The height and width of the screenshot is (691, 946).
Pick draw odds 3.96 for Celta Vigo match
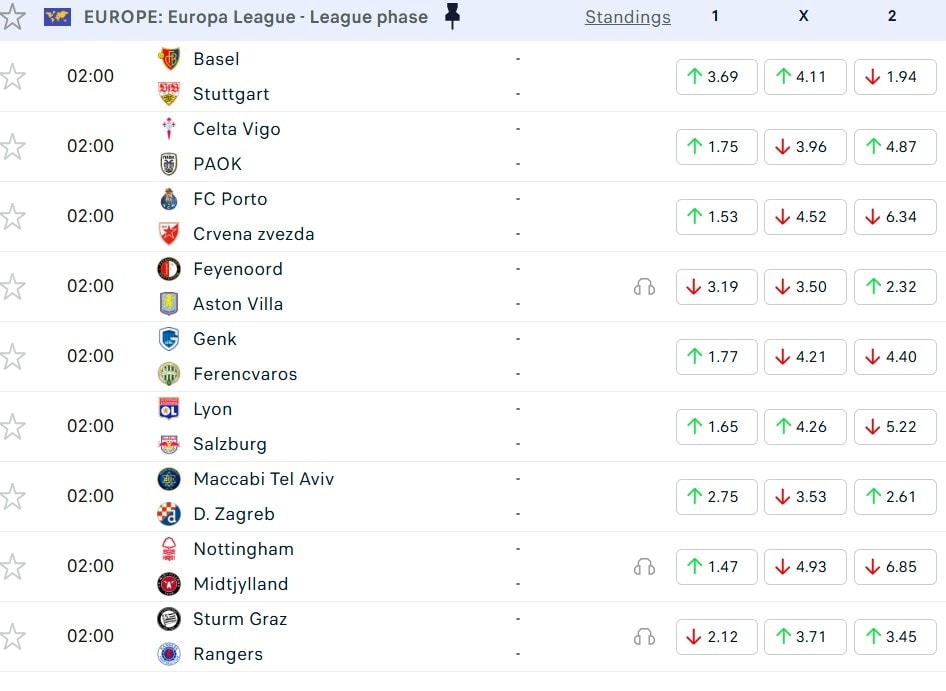(x=804, y=147)
